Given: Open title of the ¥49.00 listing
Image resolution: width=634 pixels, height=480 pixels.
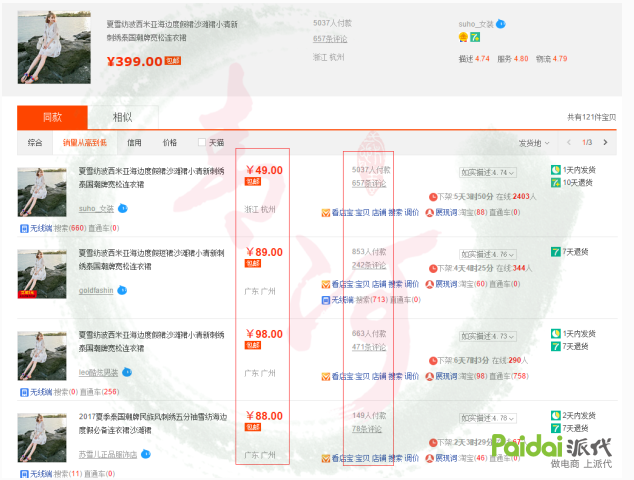Looking at the screenshot, I should (151, 178).
